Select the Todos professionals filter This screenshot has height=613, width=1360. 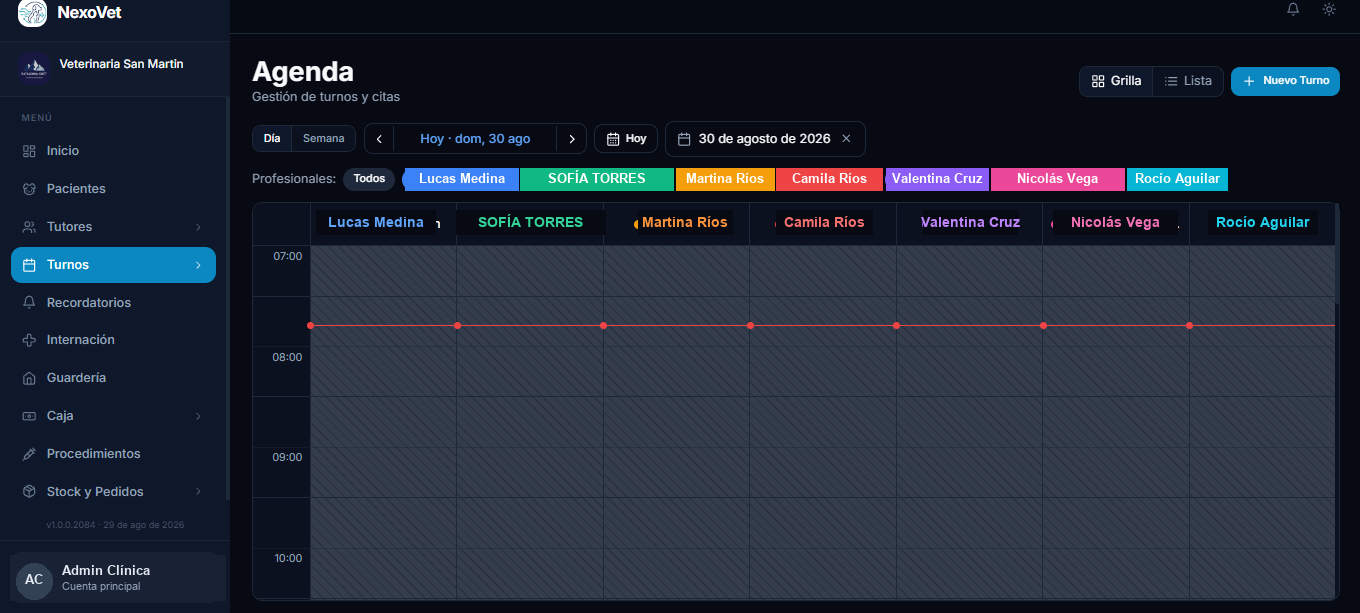pyautogui.click(x=369, y=179)
